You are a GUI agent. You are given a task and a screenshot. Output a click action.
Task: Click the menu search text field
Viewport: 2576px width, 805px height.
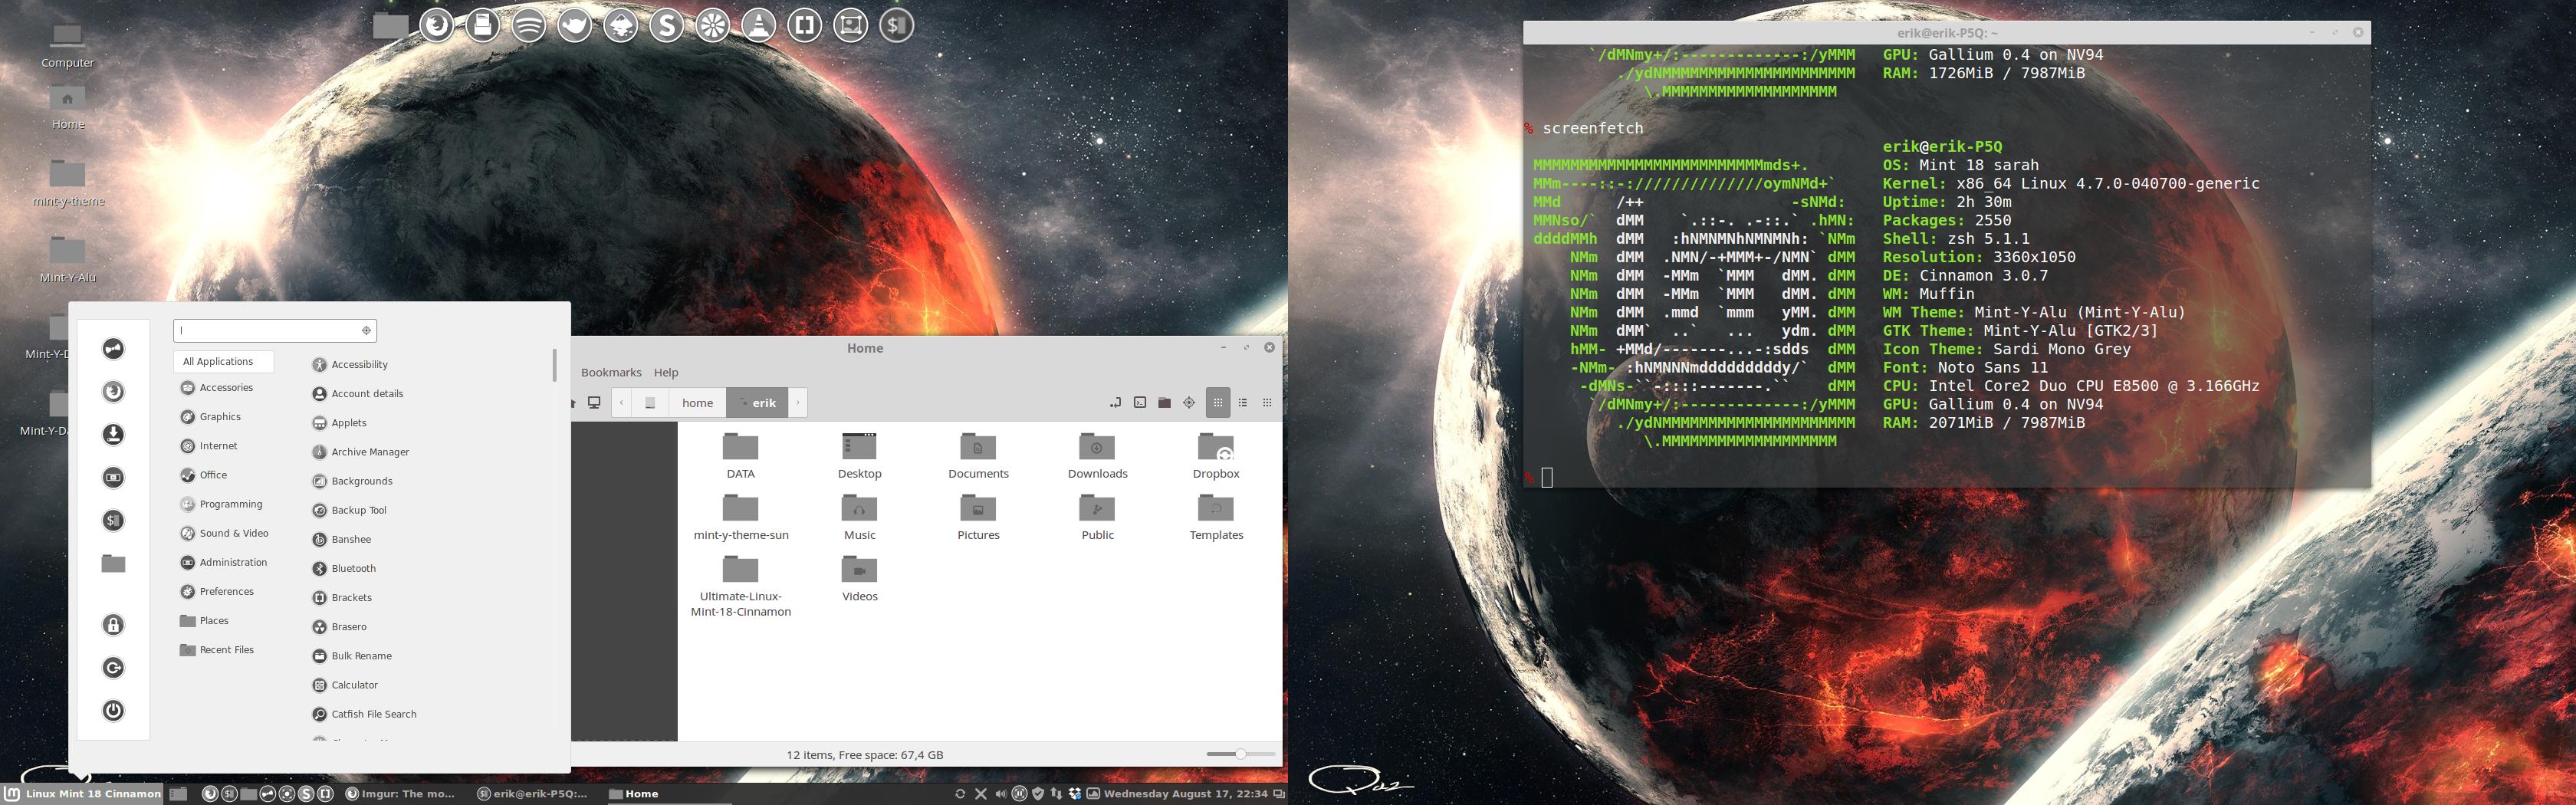[275, 330]
